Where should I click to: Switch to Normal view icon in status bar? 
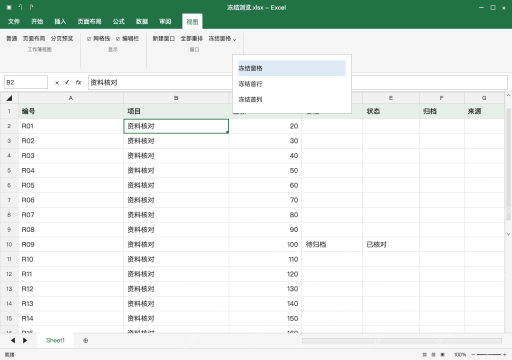tap(424, 355)
